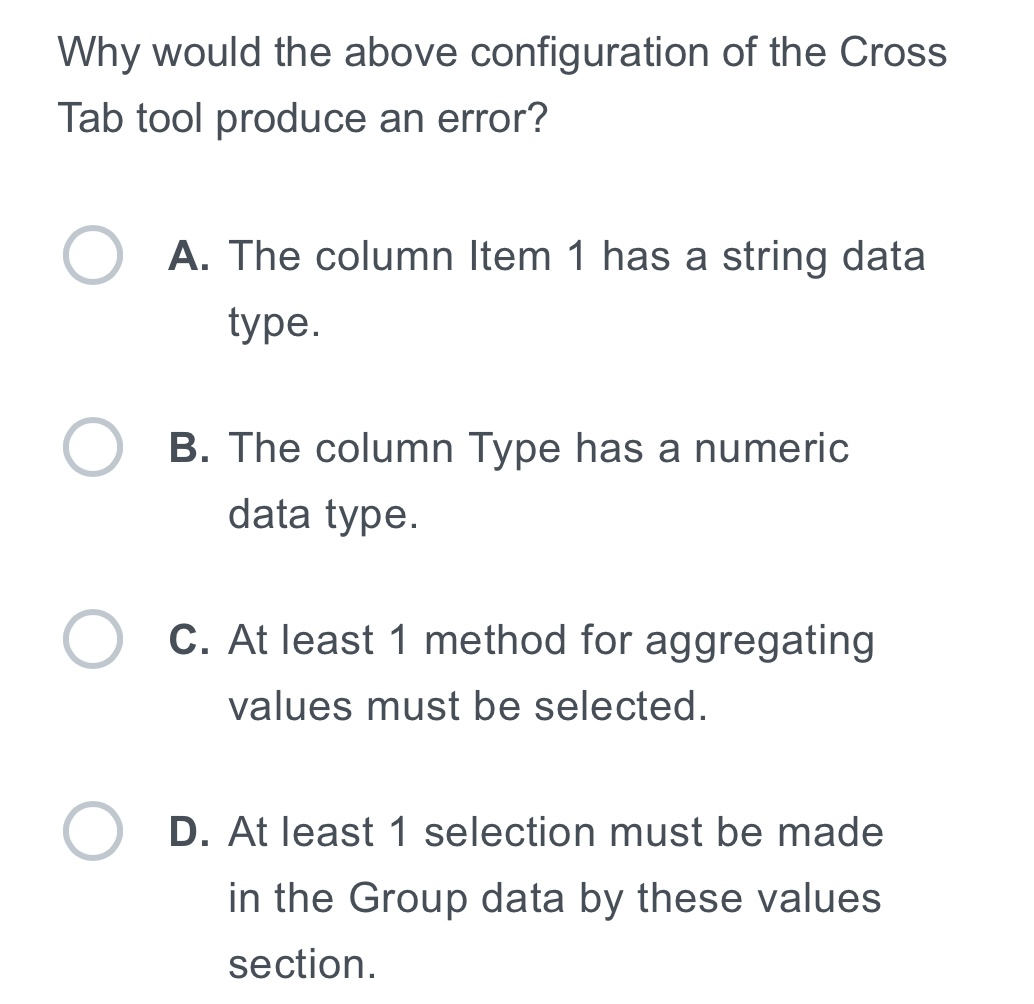Click question line 'Tab tool produce an error?'

click(303, 119)
